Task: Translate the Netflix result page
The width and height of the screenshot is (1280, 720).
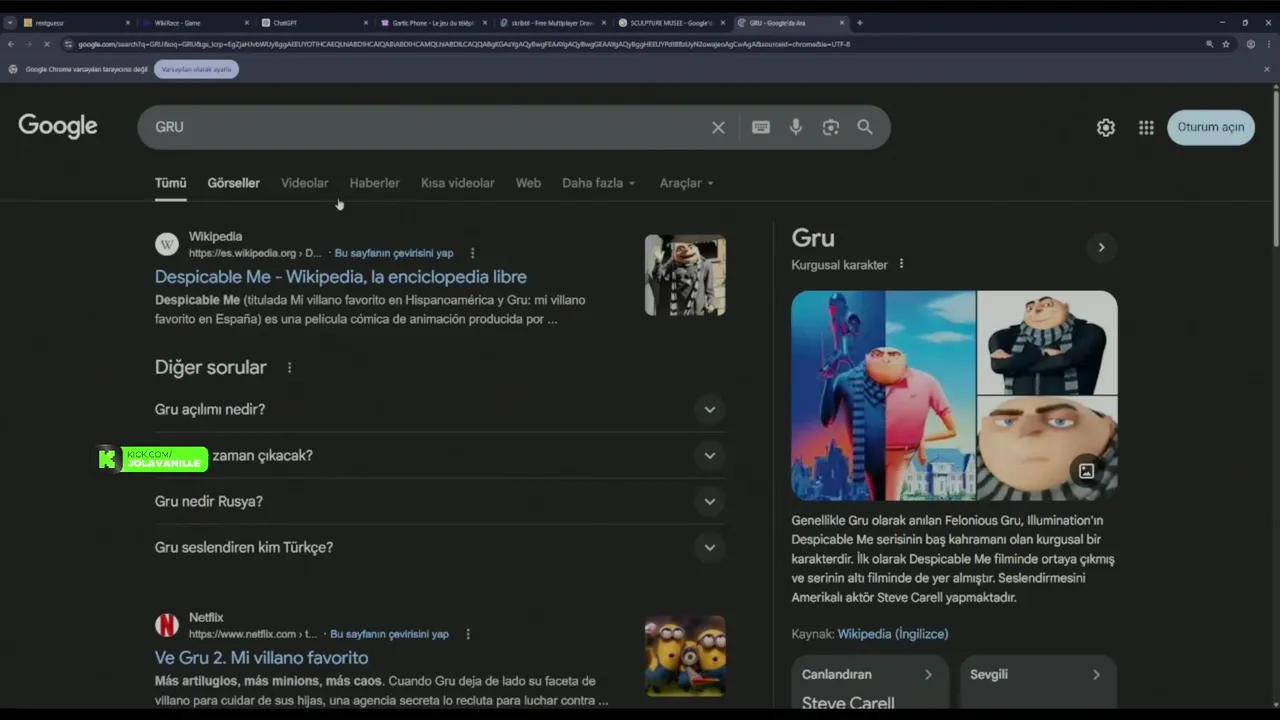Action: click(x=389, y=634)
